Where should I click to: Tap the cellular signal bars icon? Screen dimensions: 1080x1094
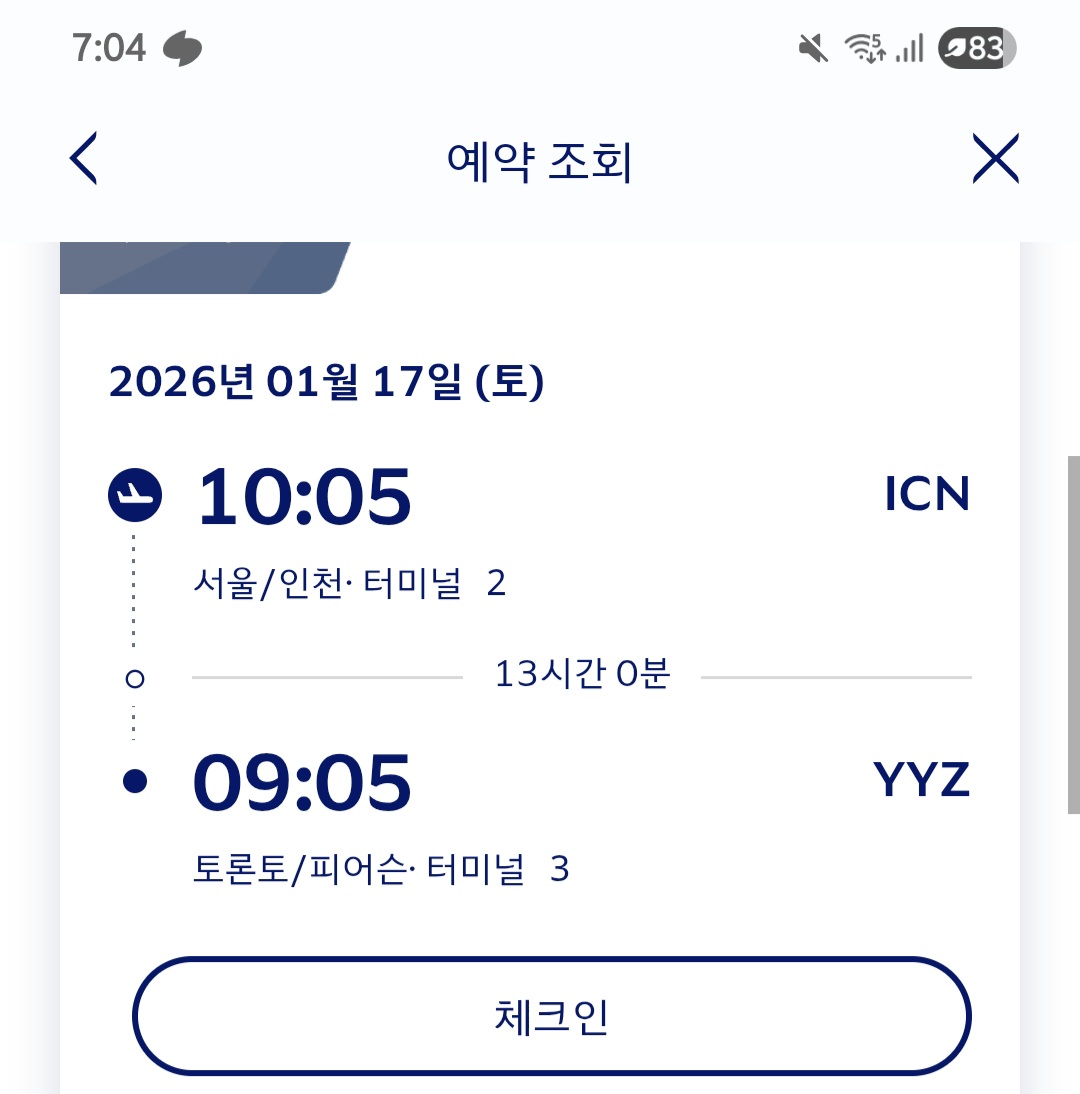pos(910,48)
